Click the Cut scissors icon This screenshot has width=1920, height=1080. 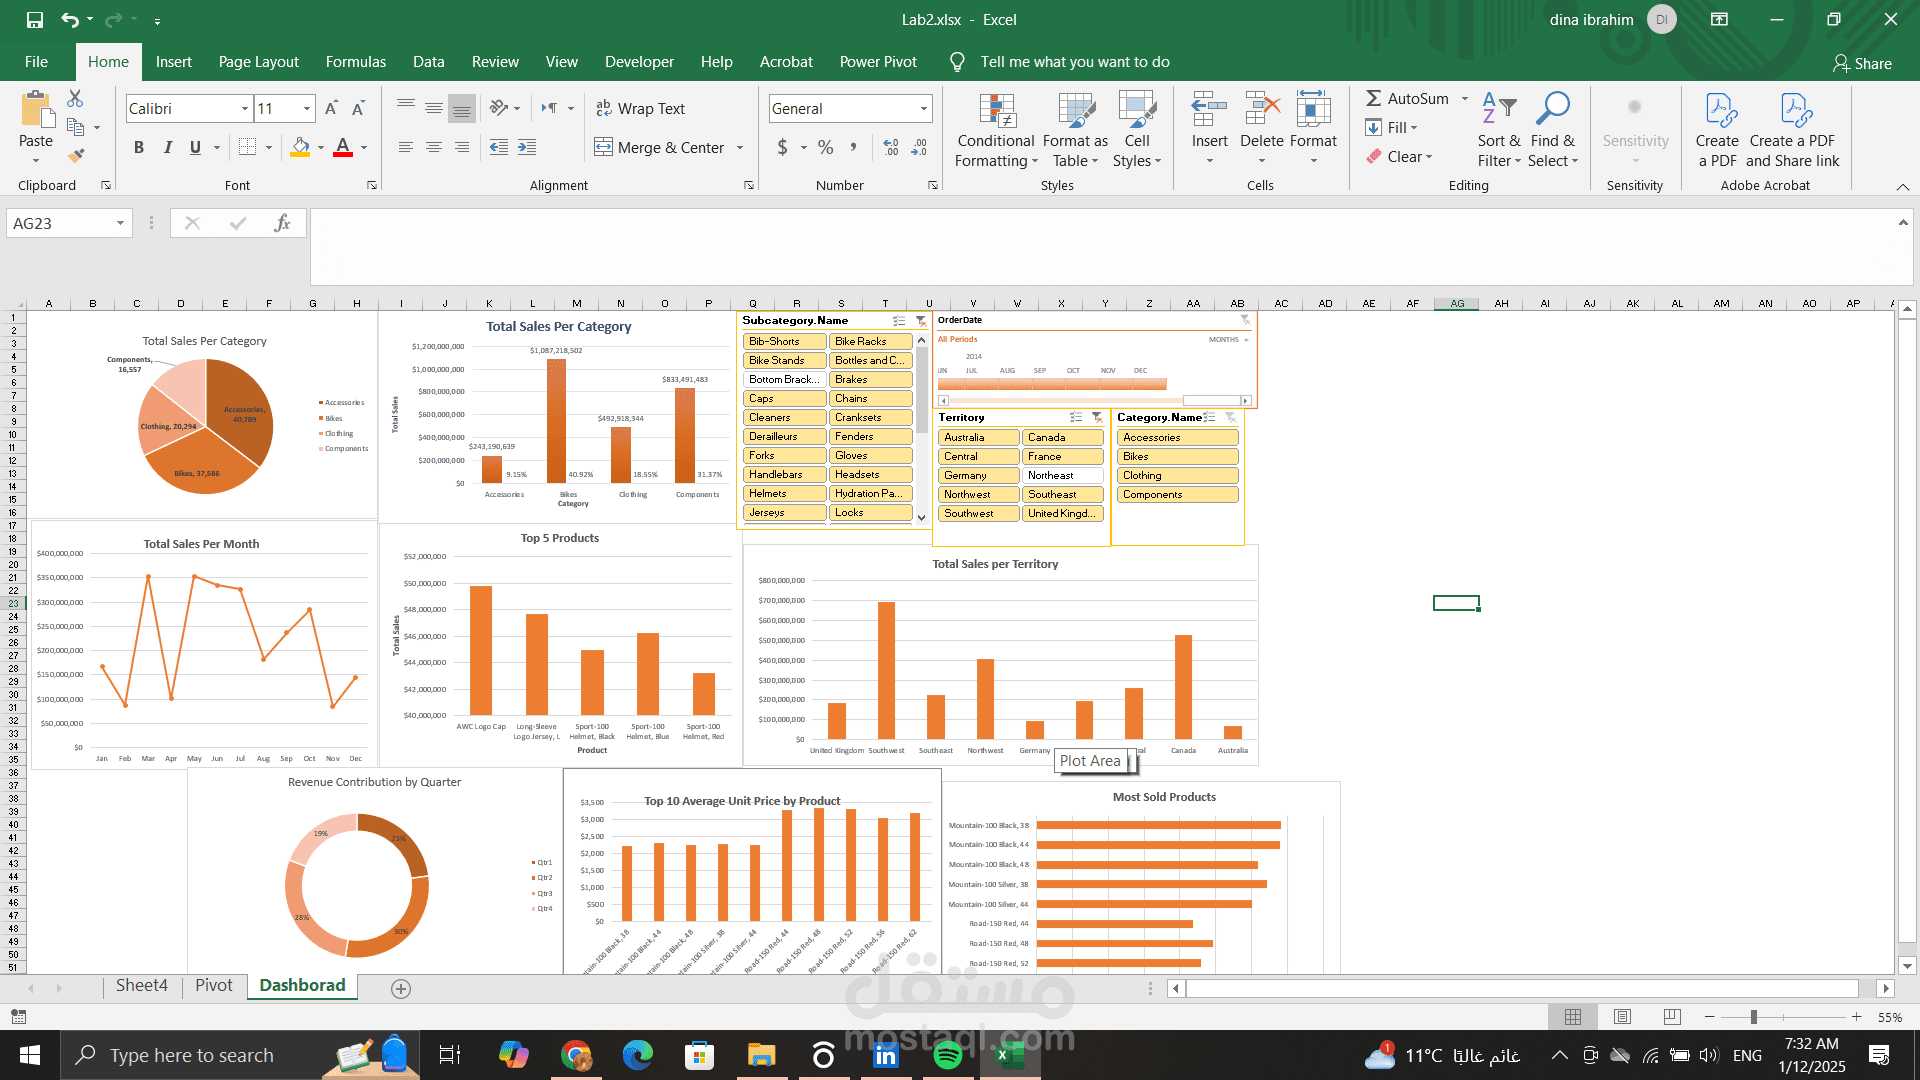(x=75, y=98)
